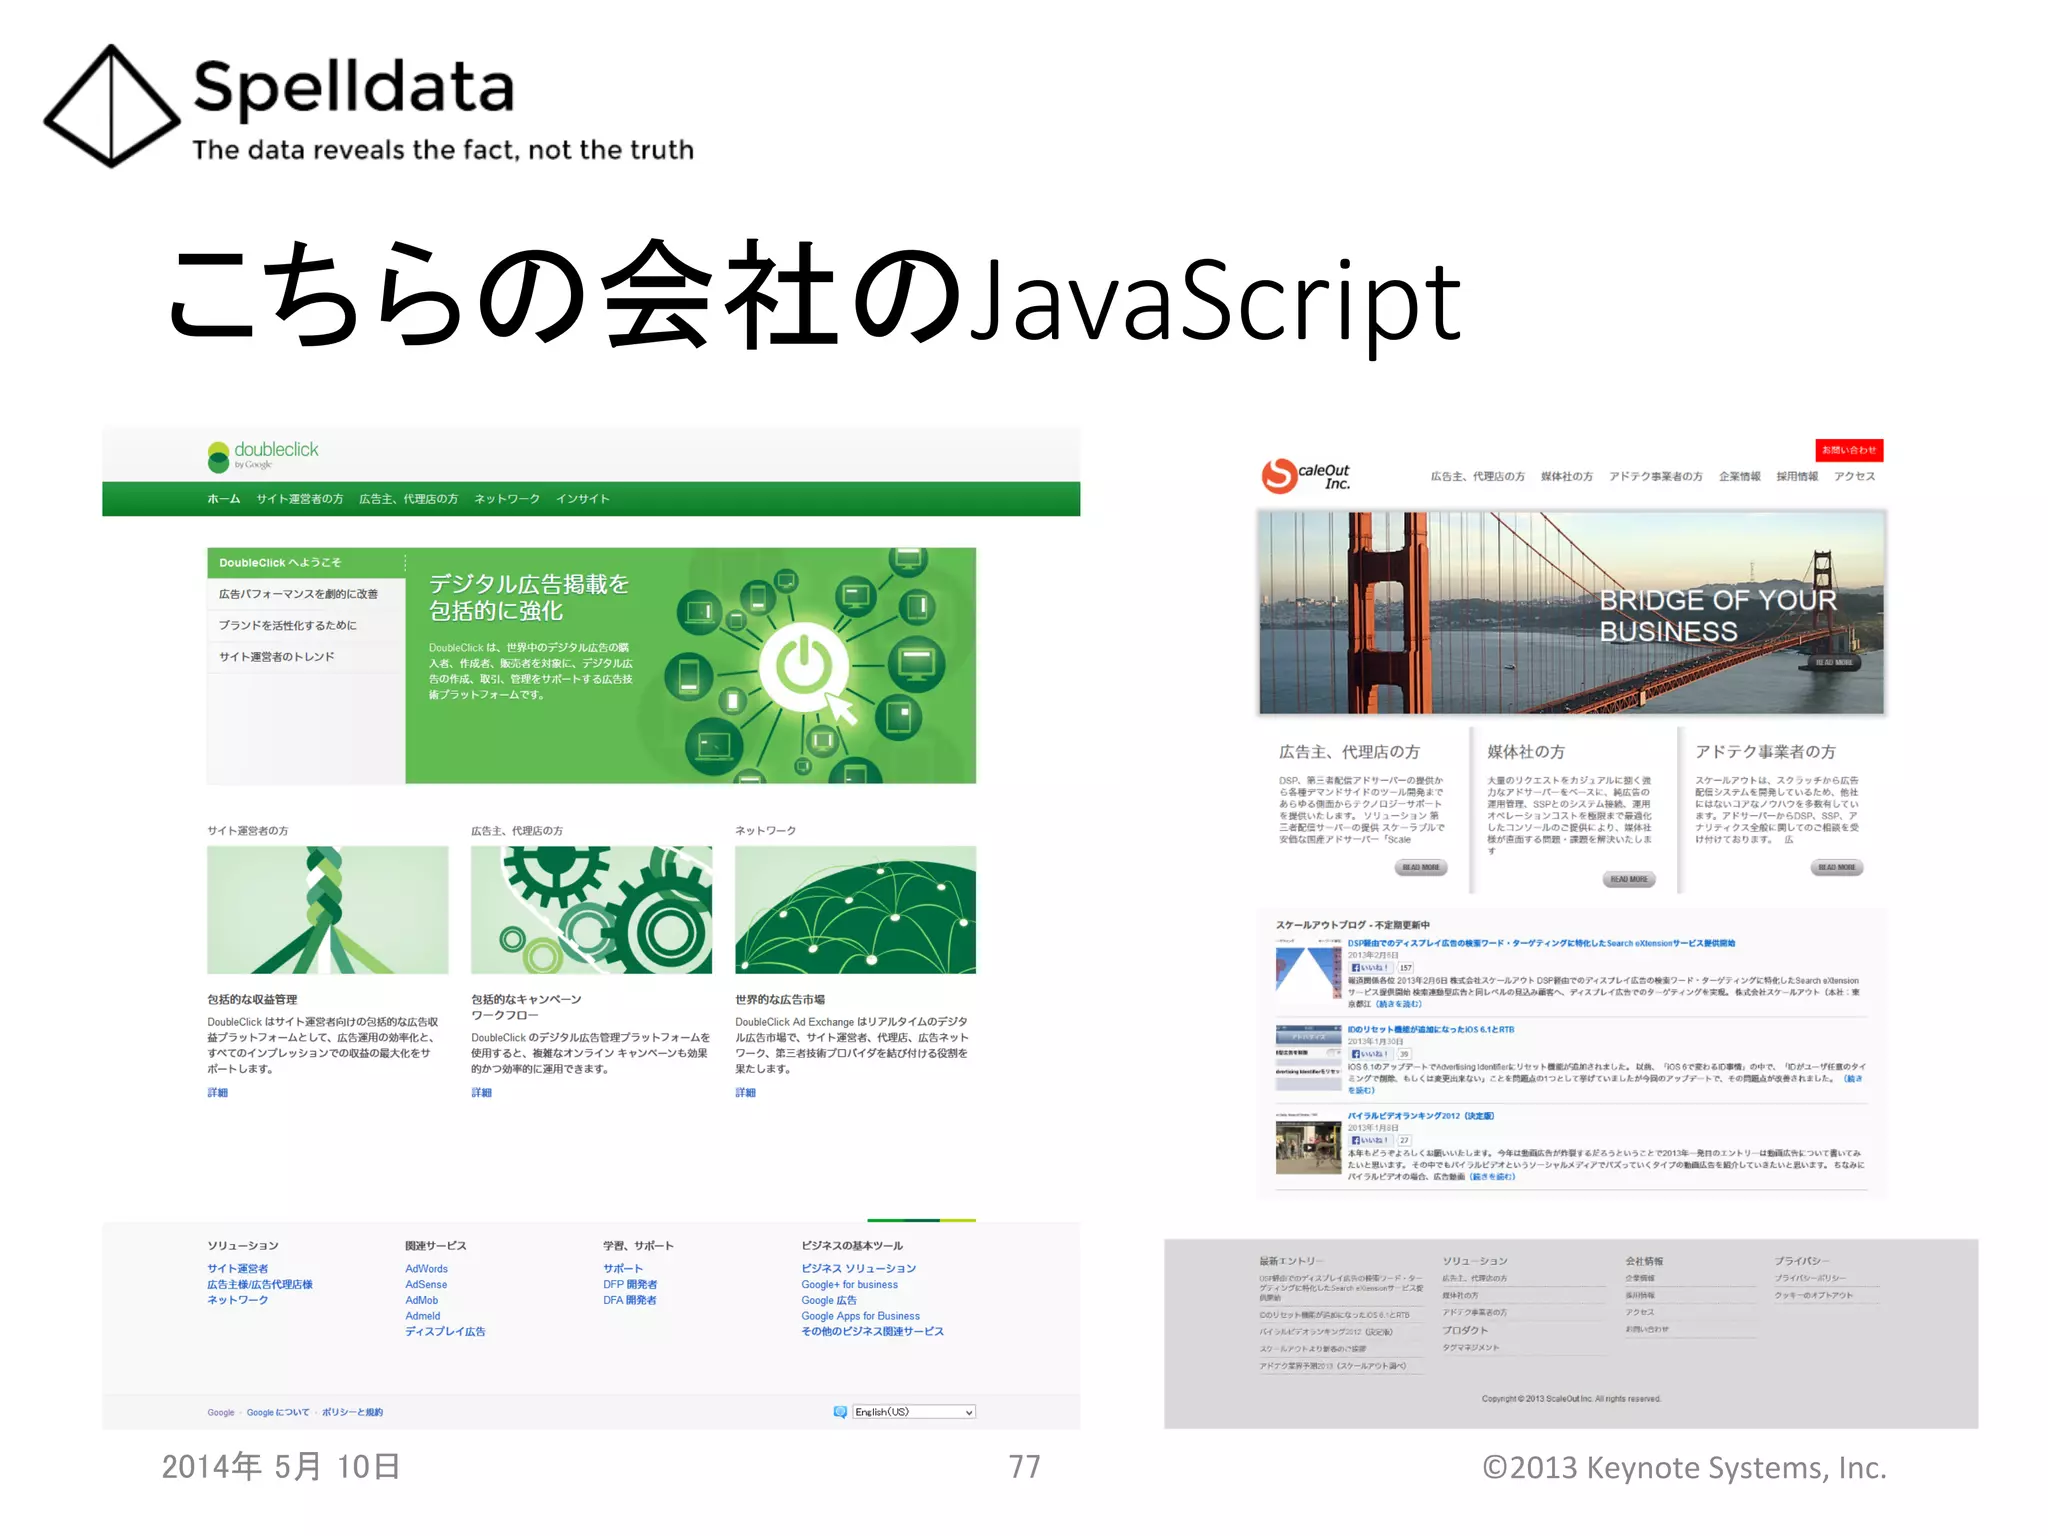Screen dimensions: 2048x1536
Task: Open 詳細 link under 包括的なキャンペーンワークフロー
Action: (x=482, y=1093)
